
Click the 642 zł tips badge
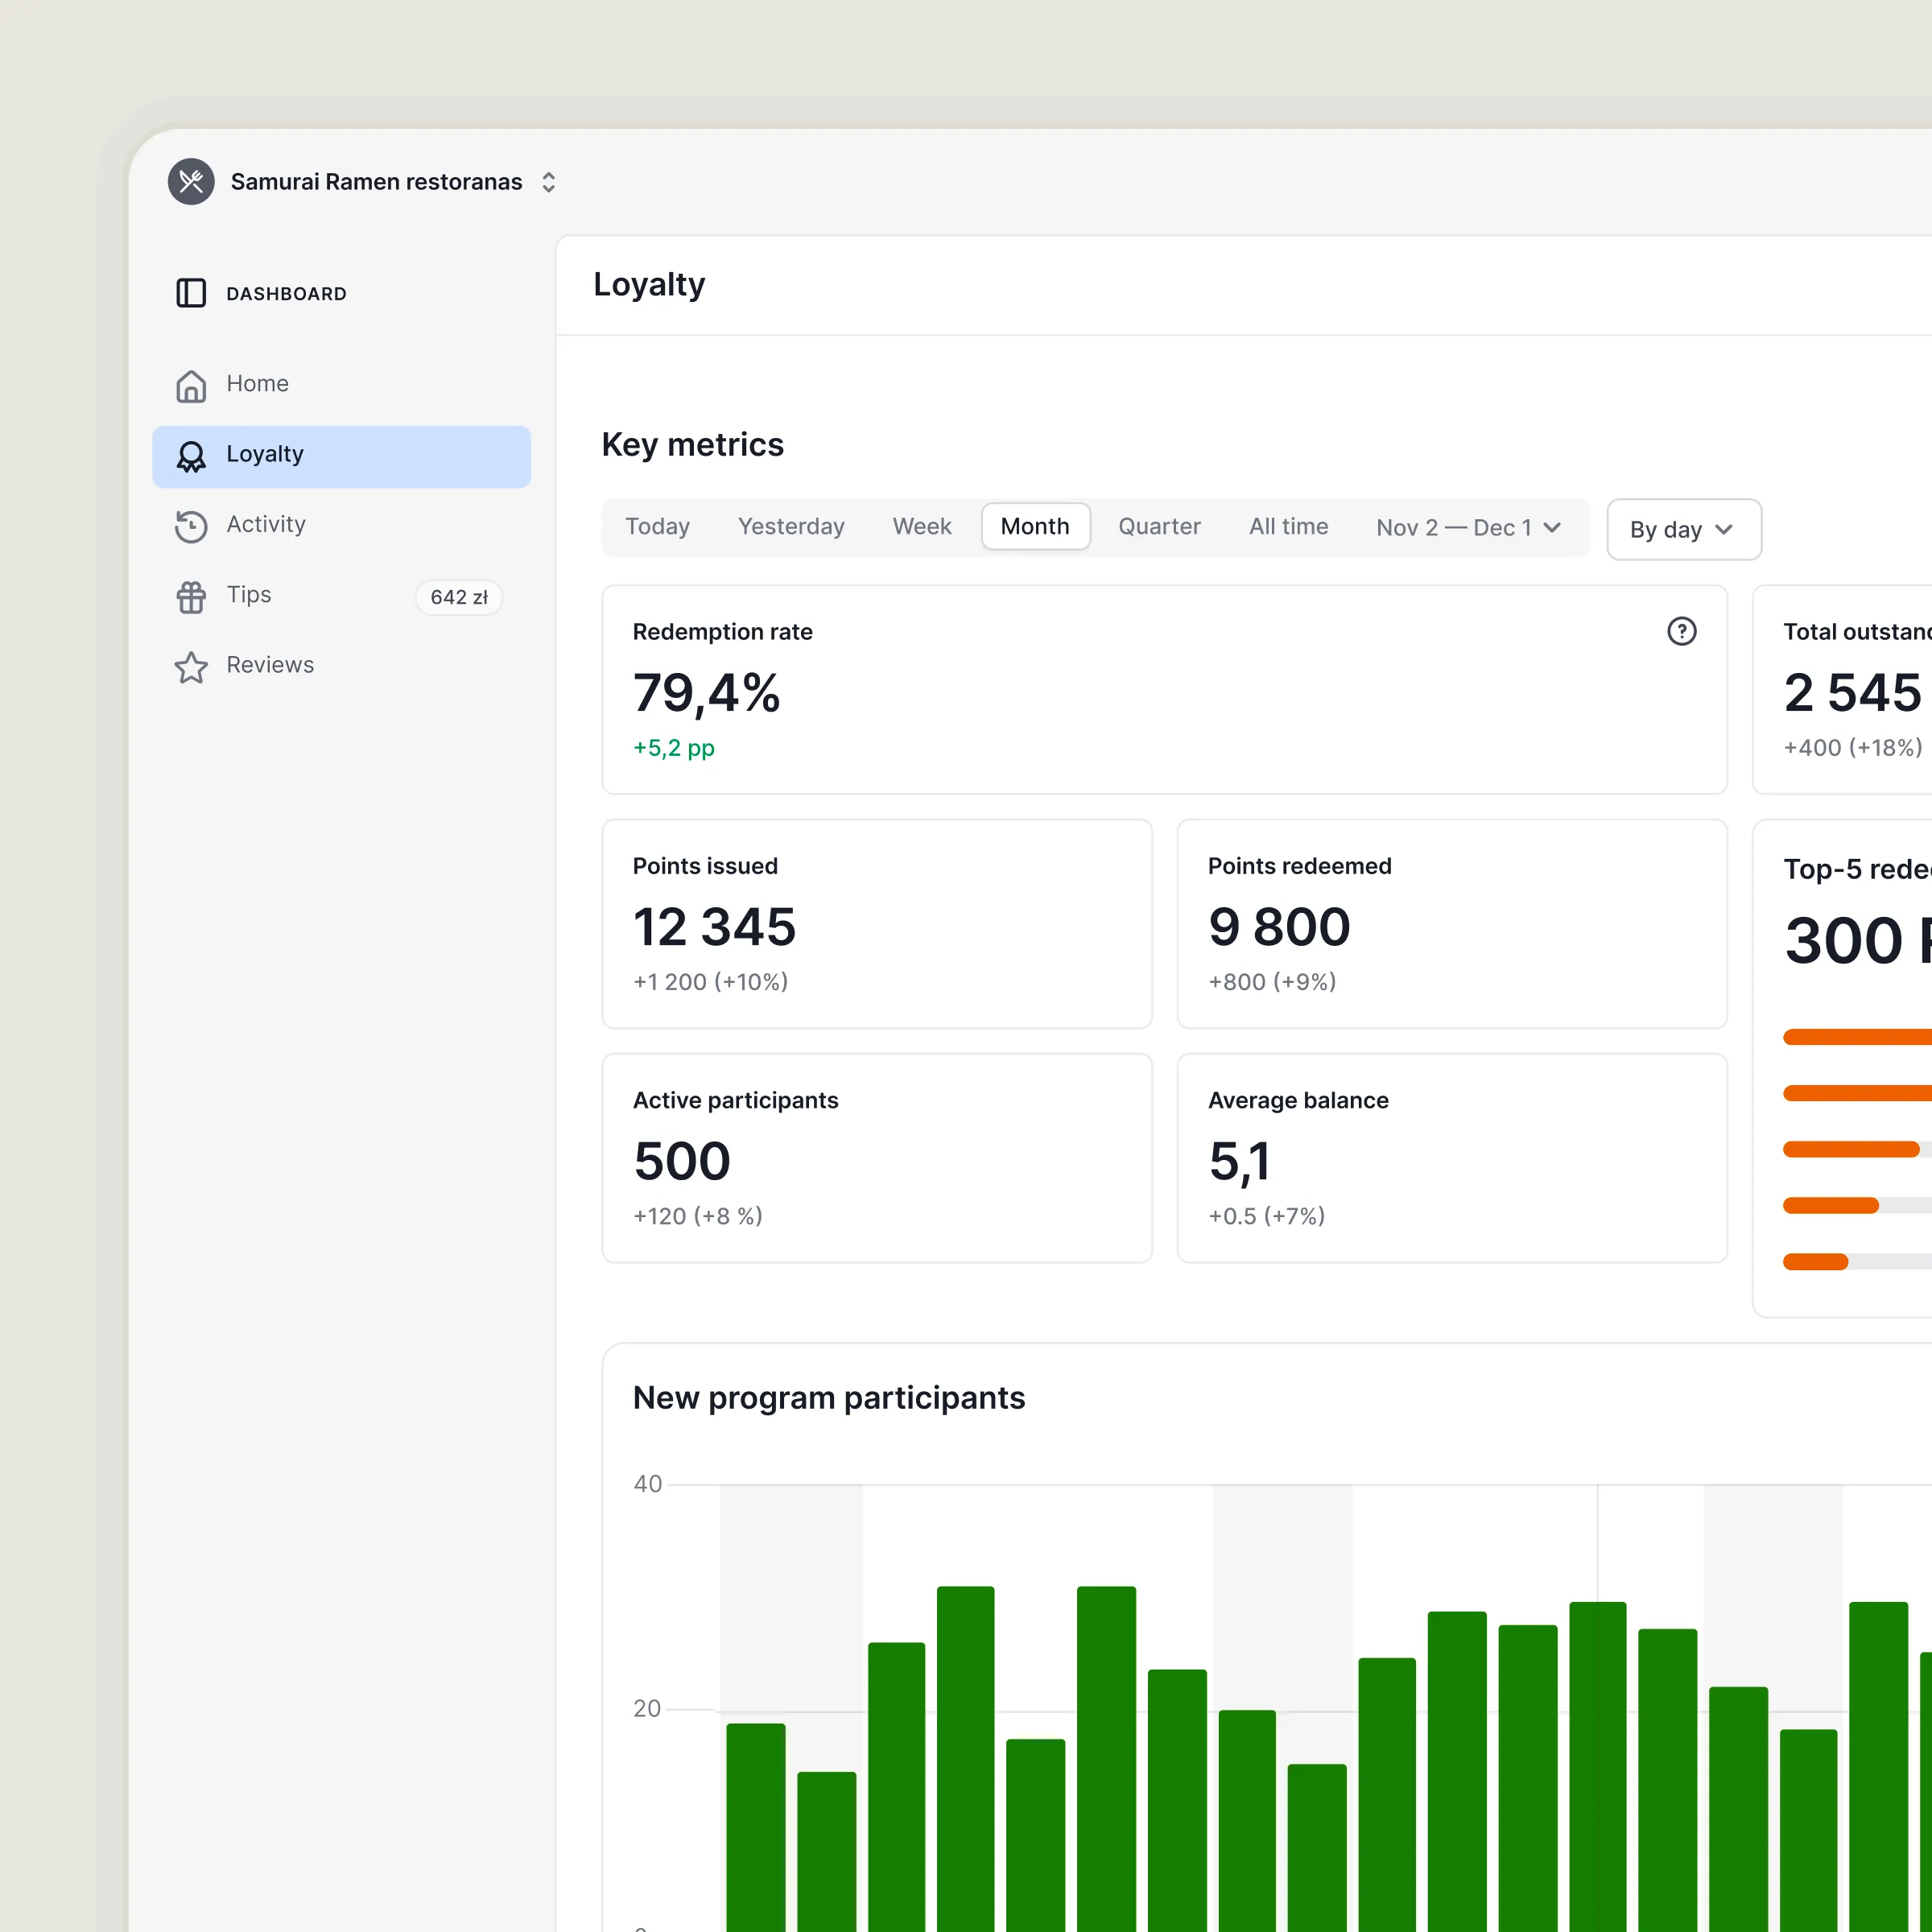tap(459, 597)
